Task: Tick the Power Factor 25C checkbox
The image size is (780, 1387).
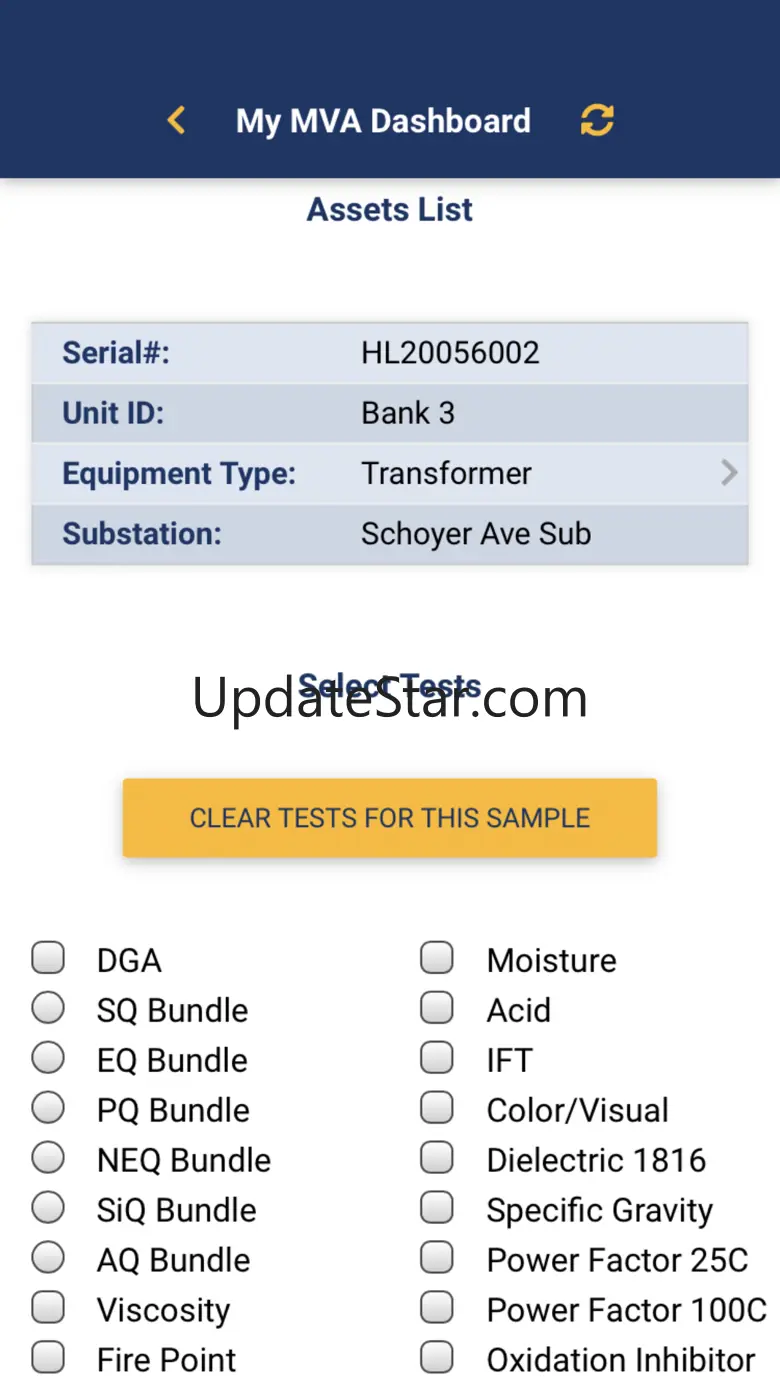Action: pyautogui.click(x=437, y=1258)
